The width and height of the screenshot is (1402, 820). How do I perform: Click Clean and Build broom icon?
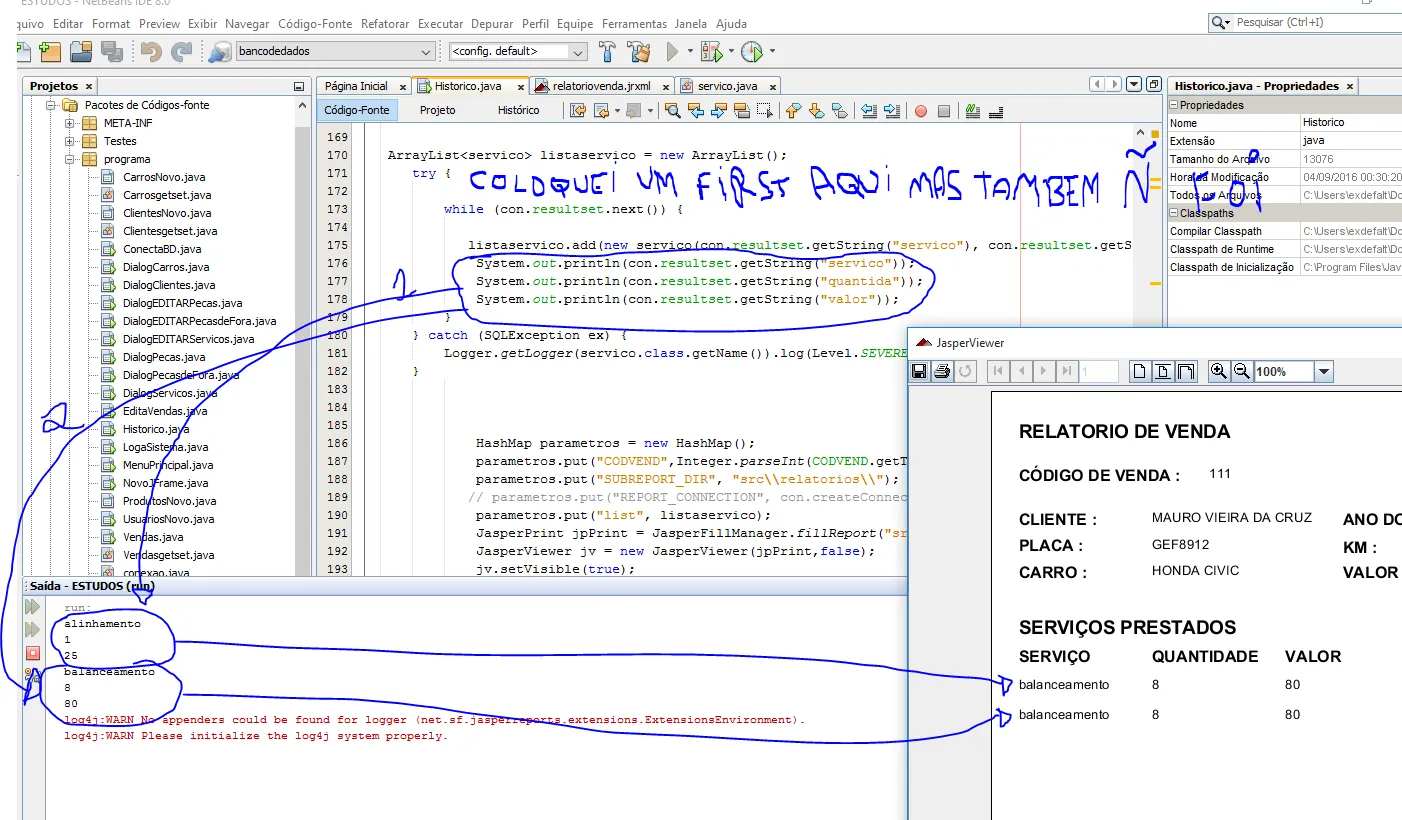pyautogui.click(x=638, y=51)
